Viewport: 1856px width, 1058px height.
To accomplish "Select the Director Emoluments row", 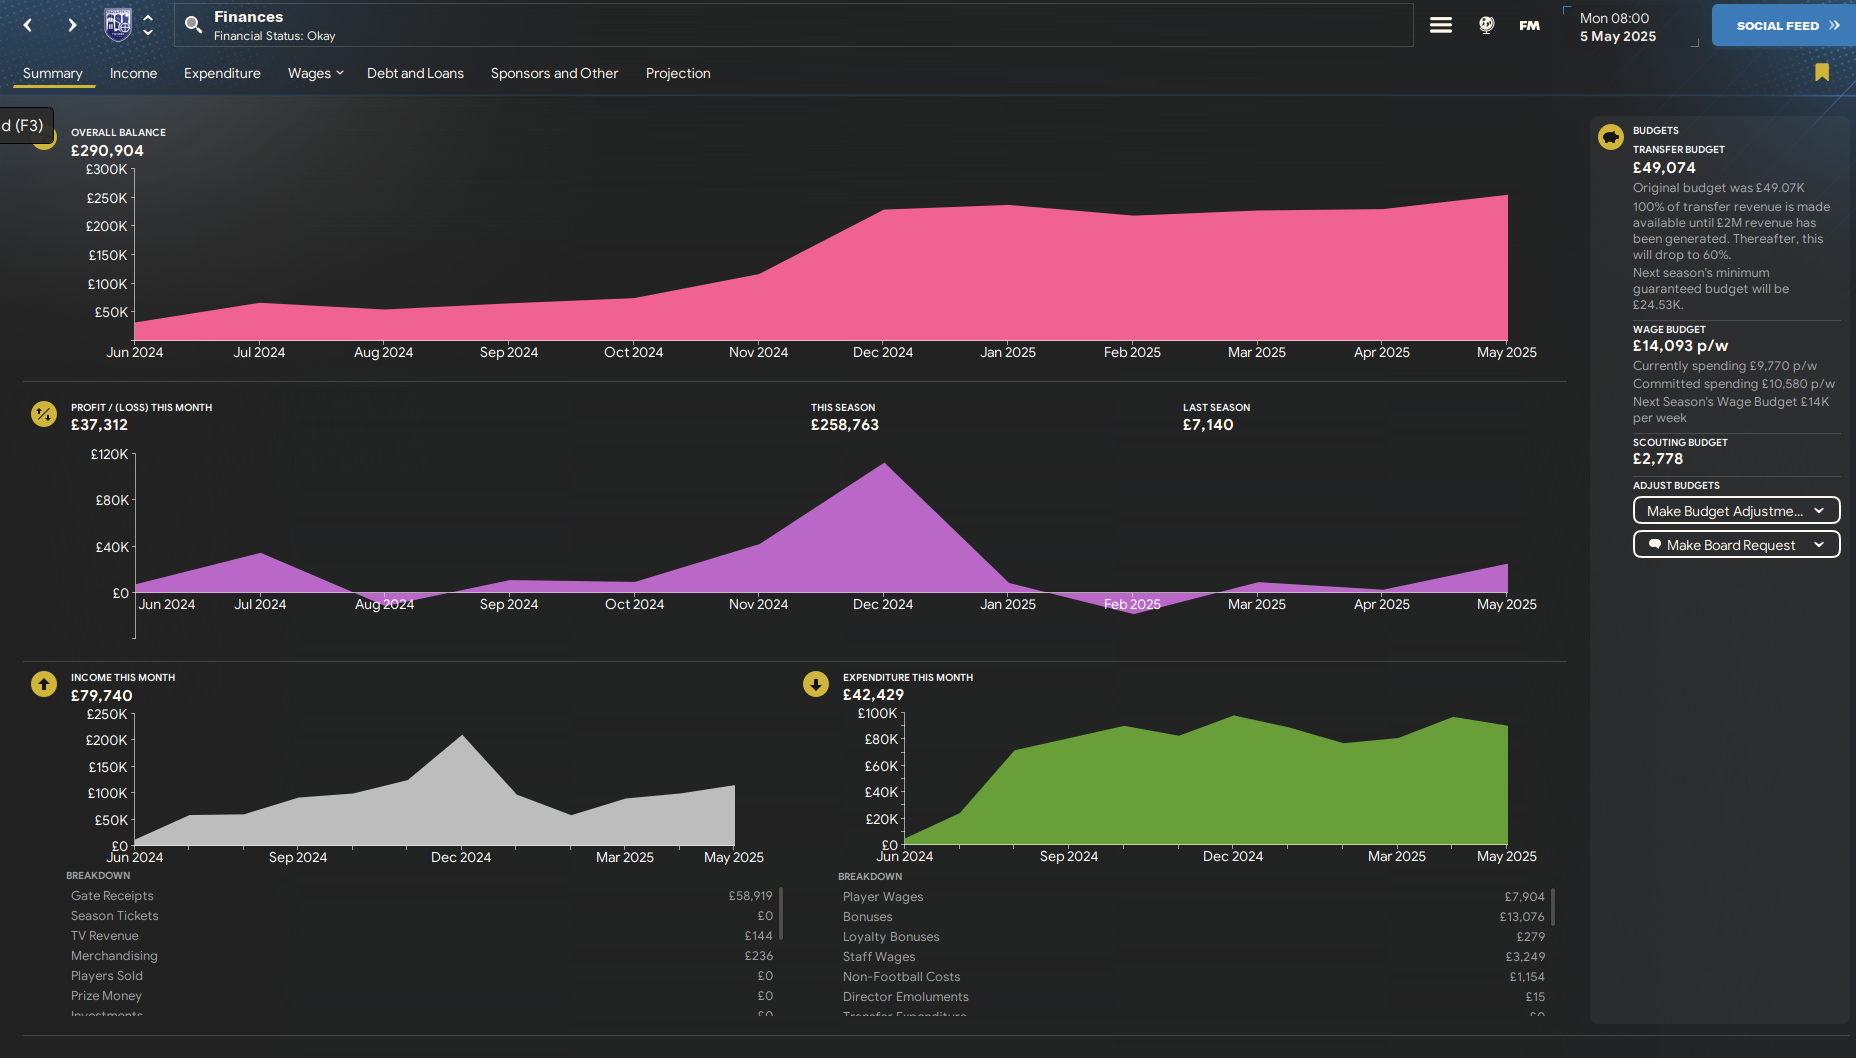I will (x=1194, y=997).
